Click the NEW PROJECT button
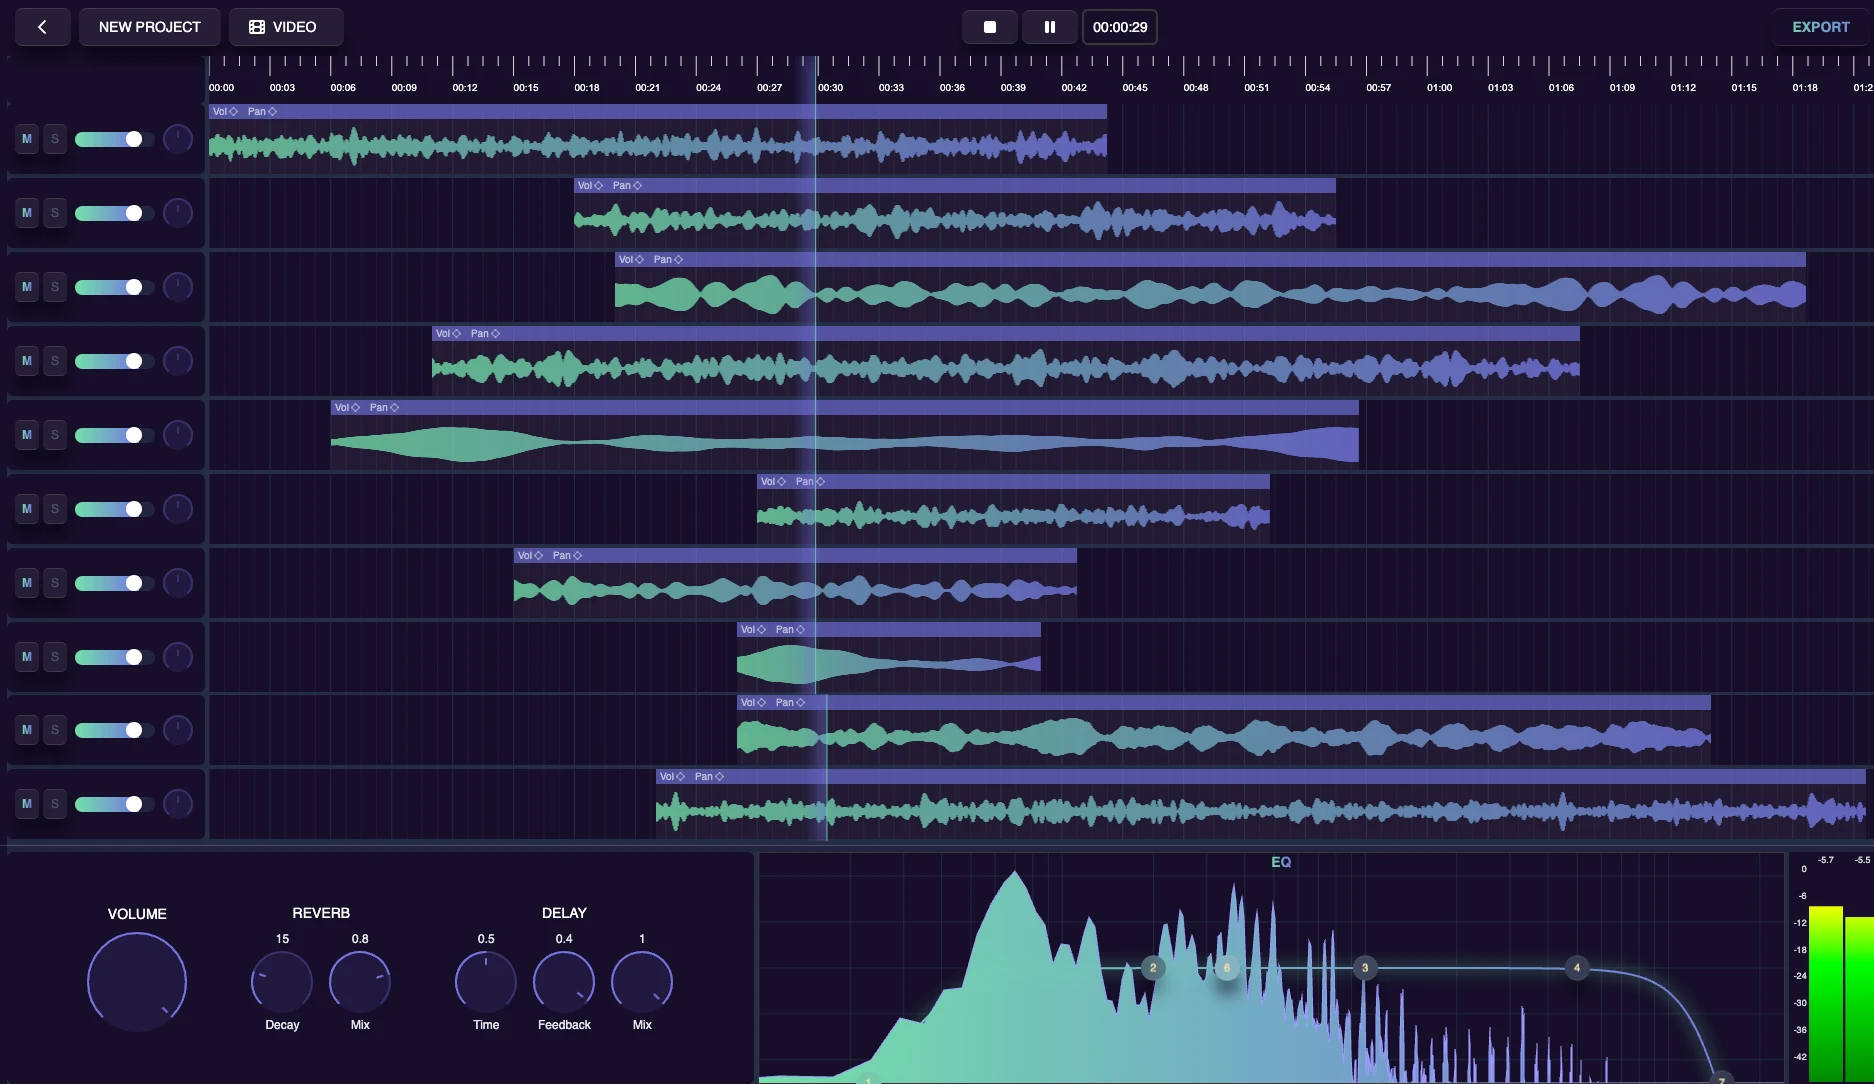Screen dimensions: 1874x1085 tap(150, 27)
